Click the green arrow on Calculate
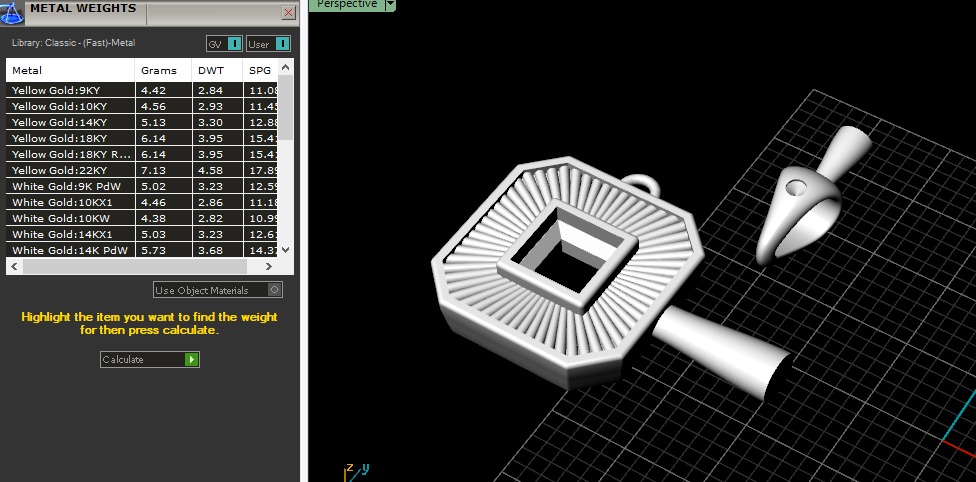The height and width of the screenshot is (482, 976). click(192, 359)
